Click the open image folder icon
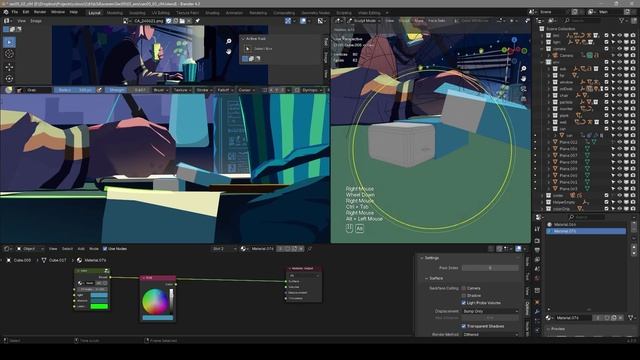640x360 pixels. pyautogui.click(x=182, y=20)
